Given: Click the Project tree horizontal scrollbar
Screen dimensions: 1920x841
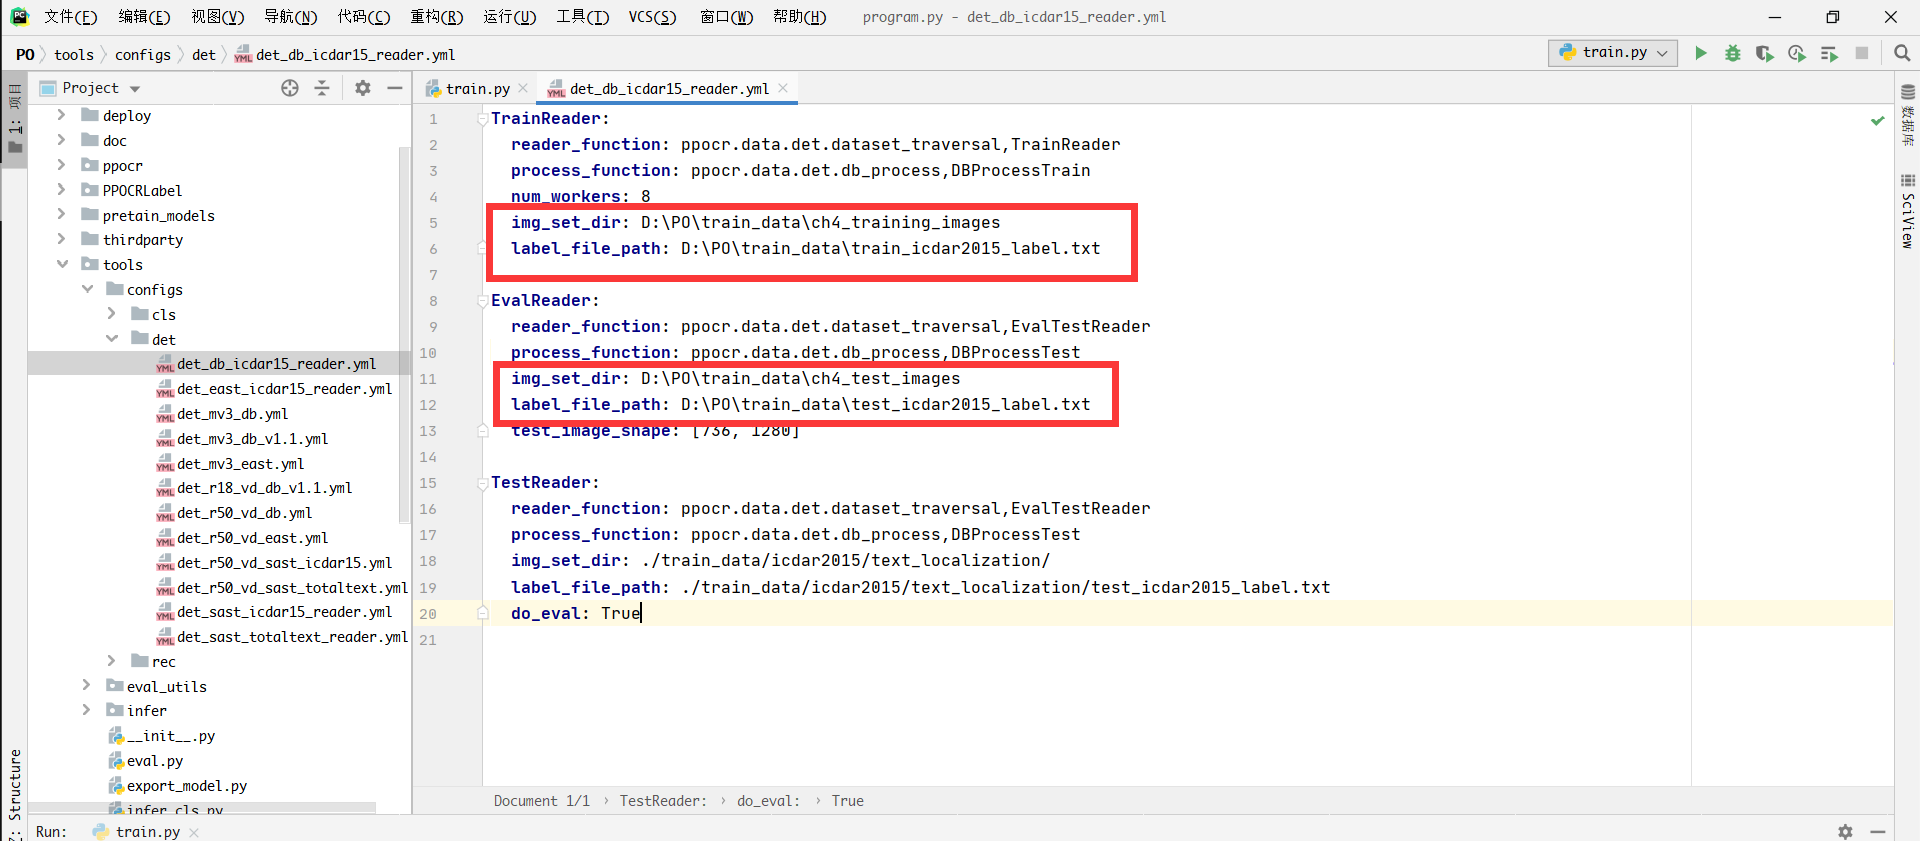Looking at the screenshot, I should 203,806.
